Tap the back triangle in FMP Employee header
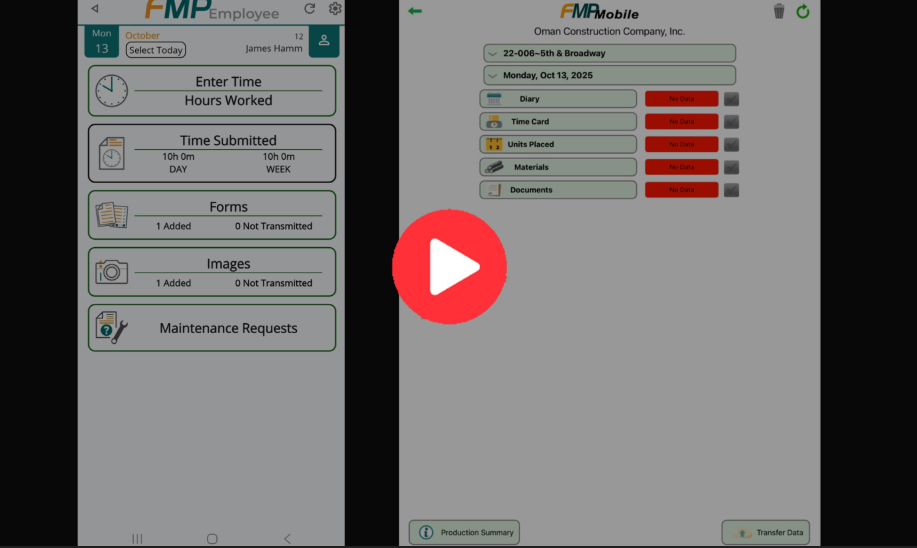 pyautogui.click(x=95, y=9)
